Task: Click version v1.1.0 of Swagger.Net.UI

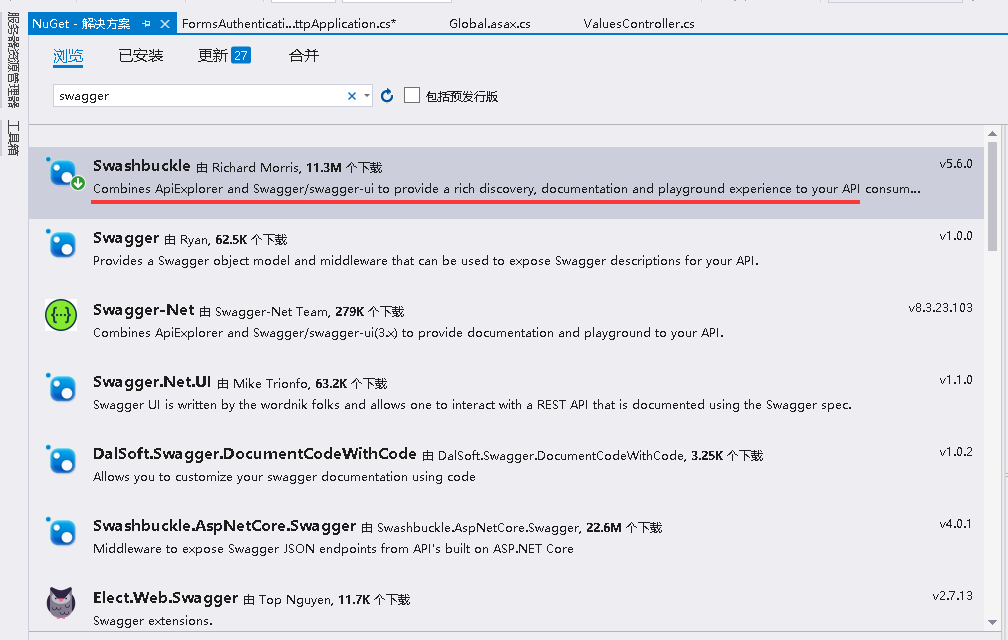Action: 955,380
